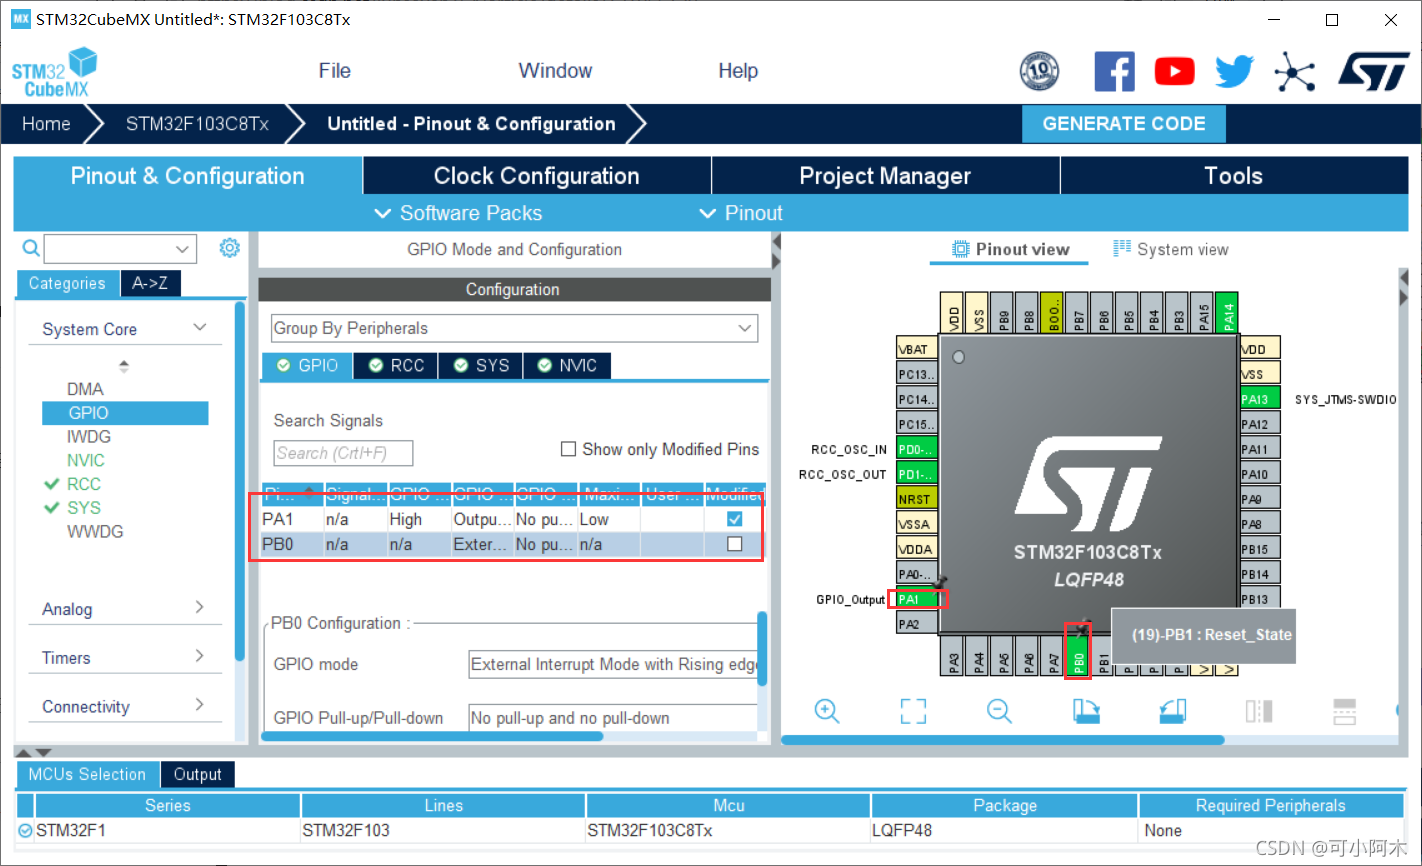Screen dimensions: 1422x866
Task: Click the ST logo in the top right
Action: 1374,71
